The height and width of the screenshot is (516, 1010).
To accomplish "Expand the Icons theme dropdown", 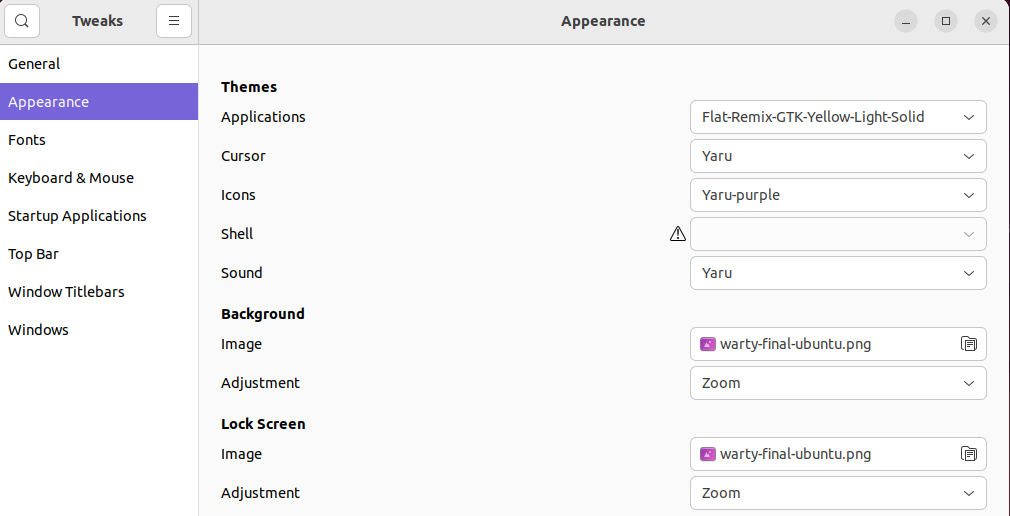I will pos(838,195).
